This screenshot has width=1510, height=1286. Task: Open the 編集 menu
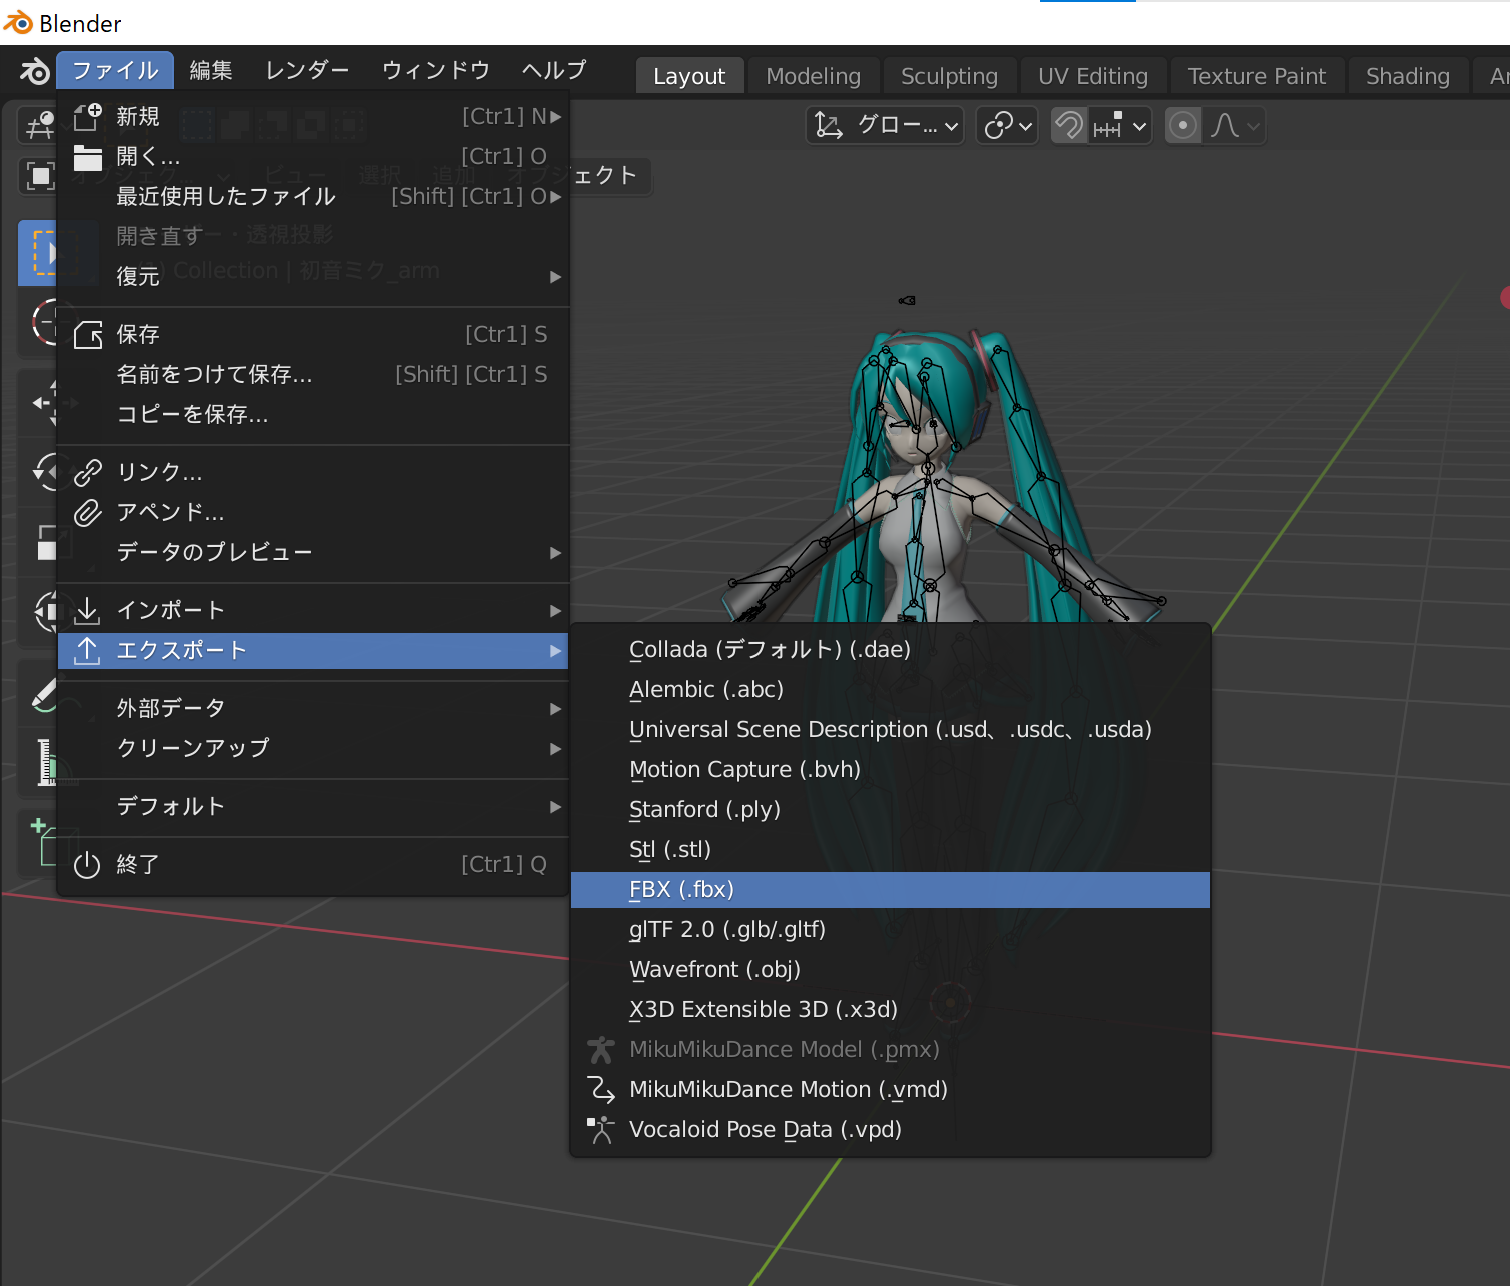tap(211, 70)
